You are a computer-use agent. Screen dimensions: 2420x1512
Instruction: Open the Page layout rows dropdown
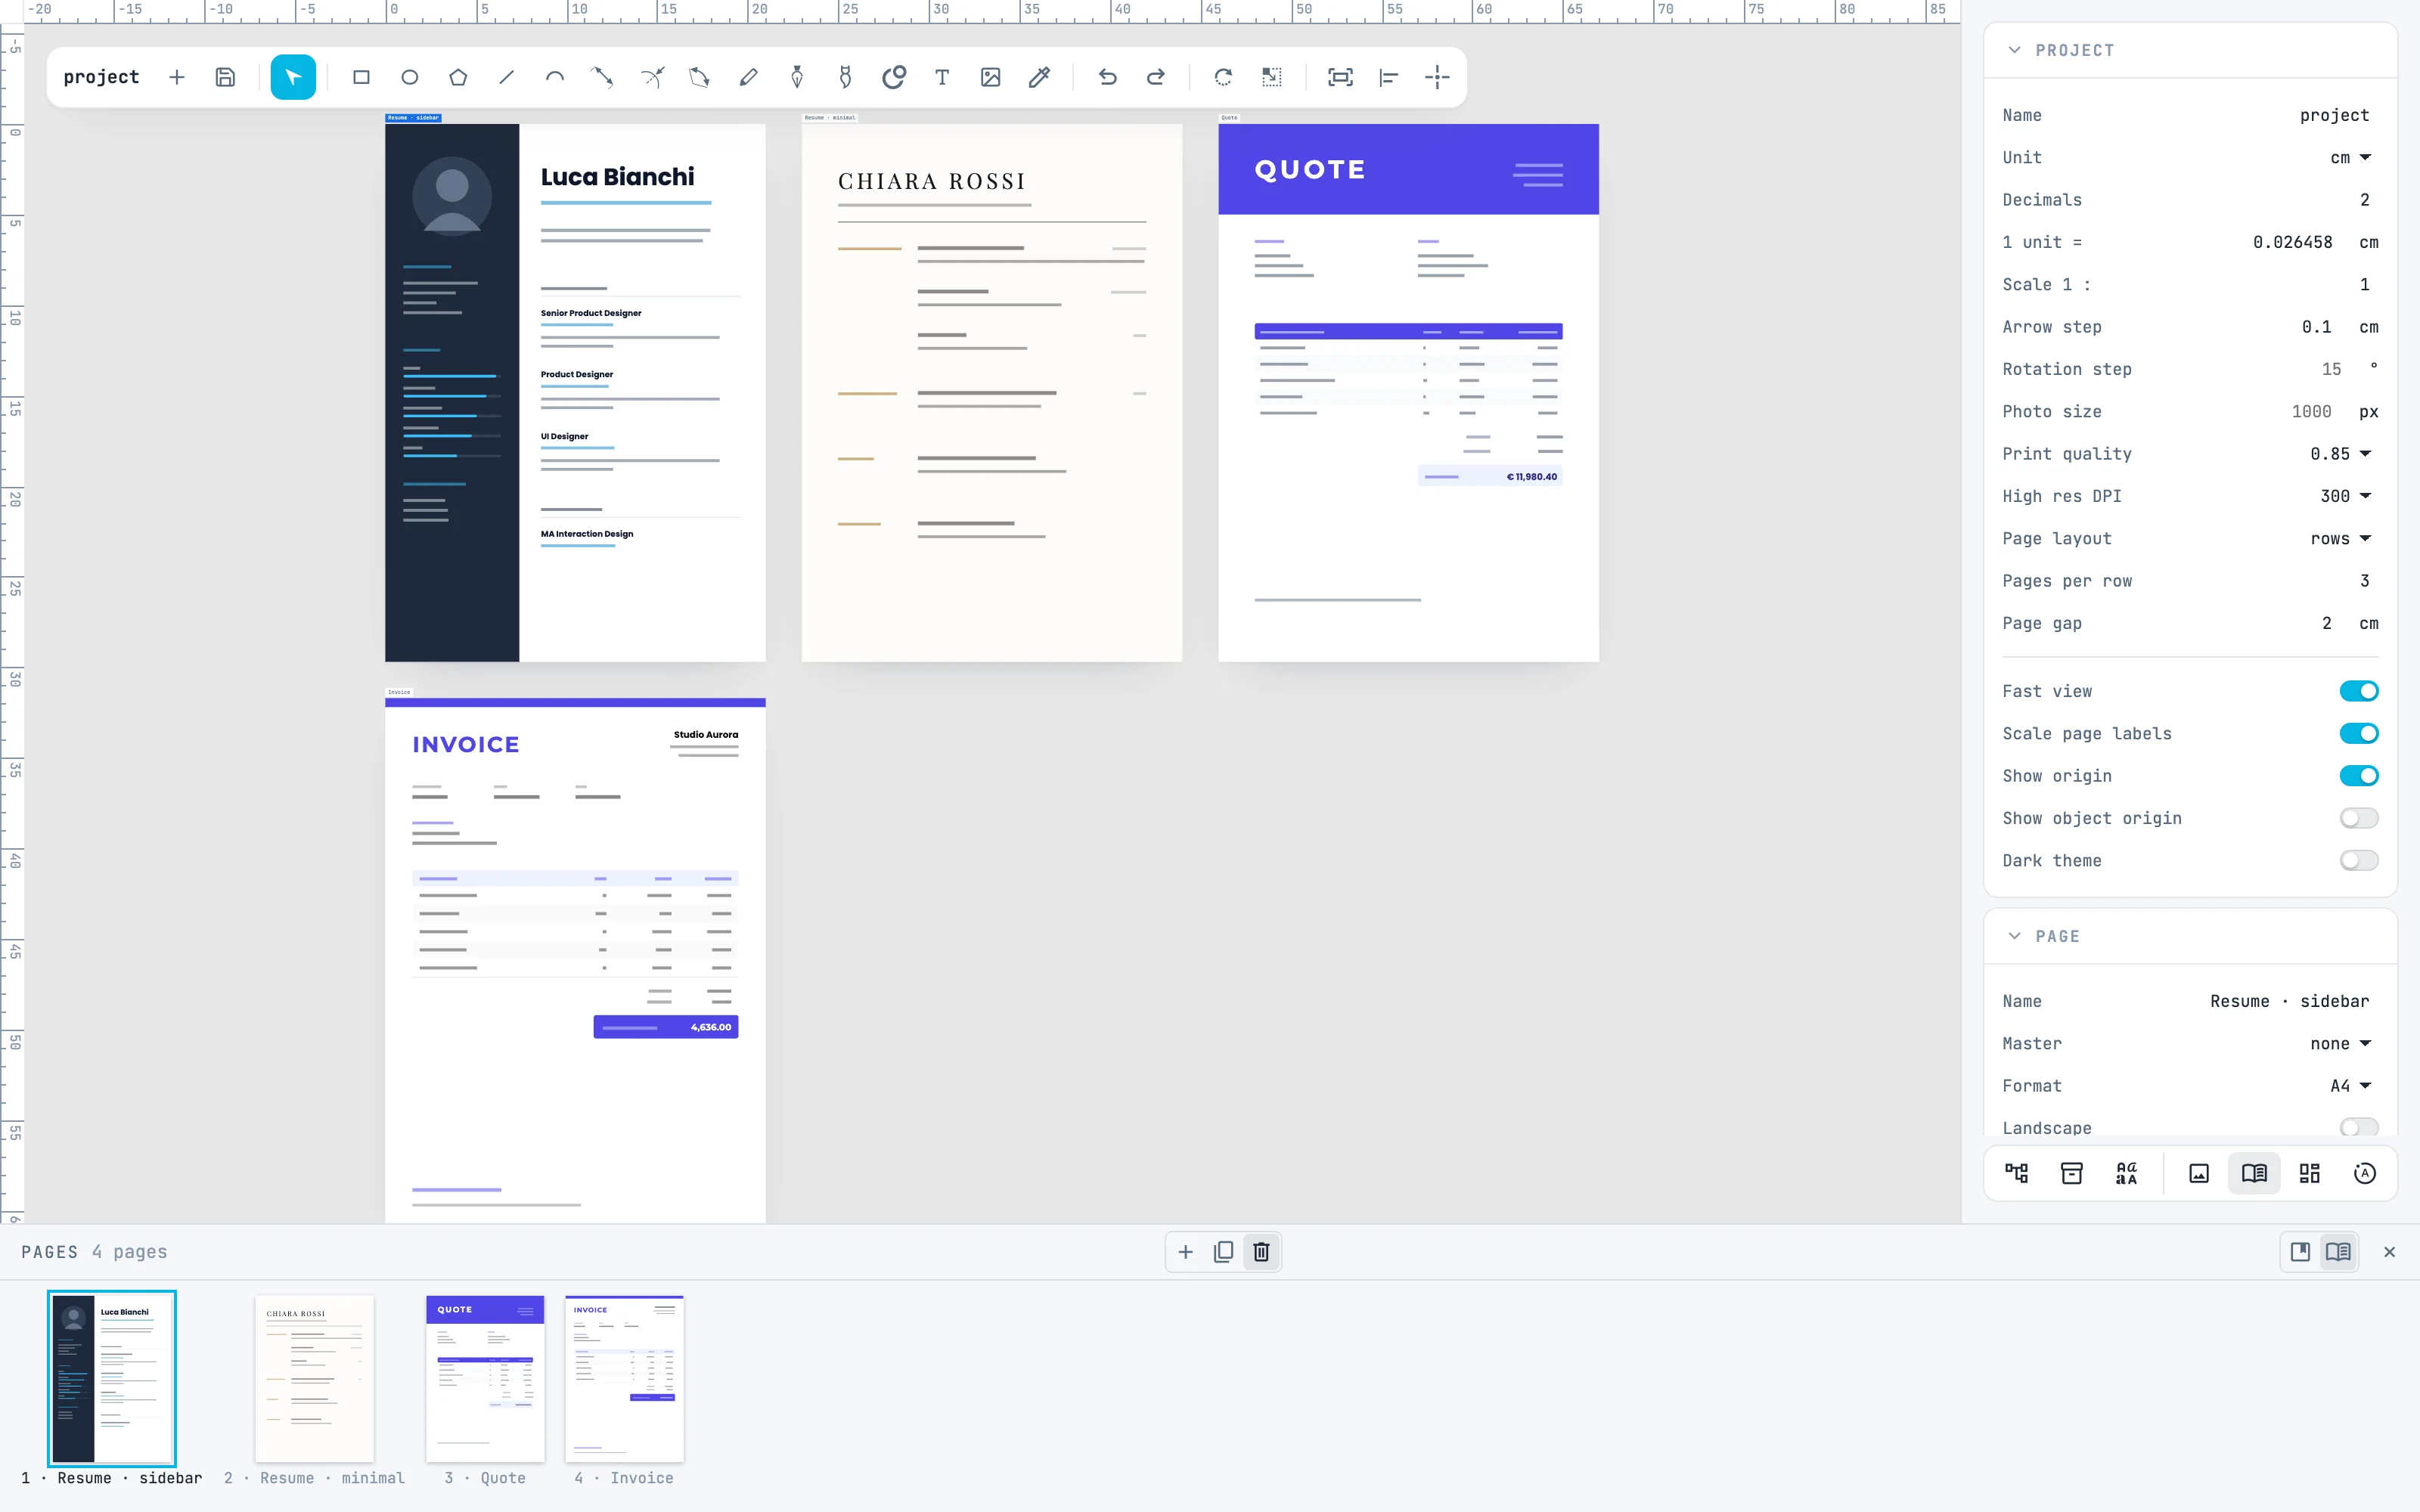click(2341, 538)
